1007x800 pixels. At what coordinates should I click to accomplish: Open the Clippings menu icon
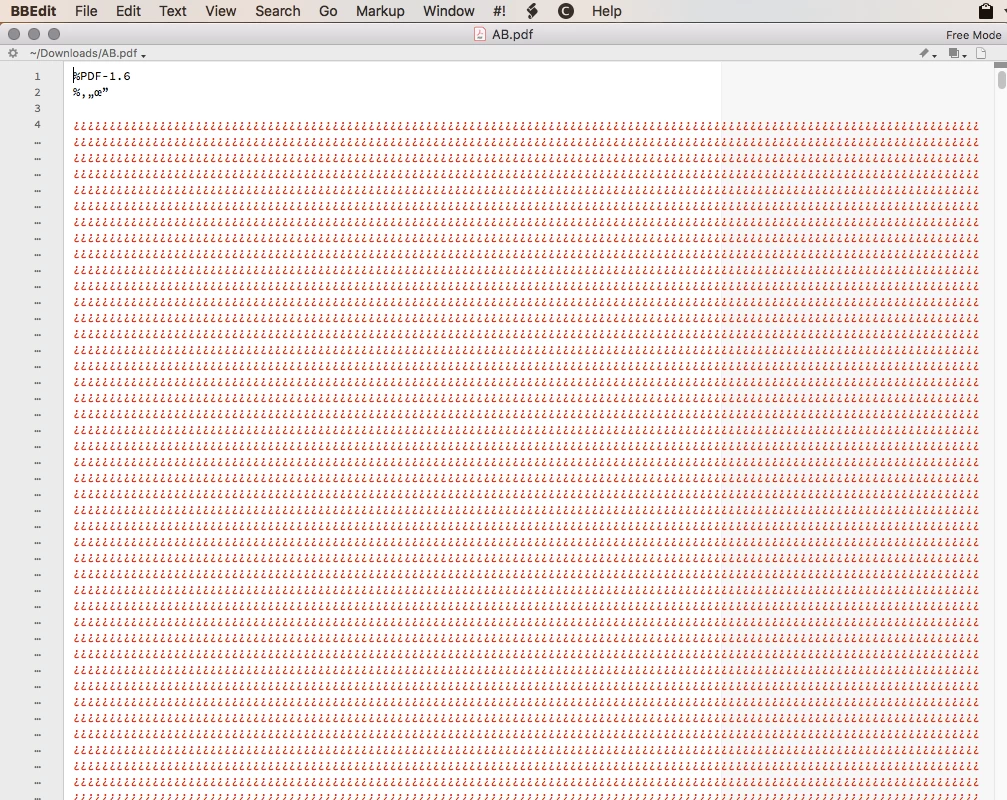(x=566, y=11)
